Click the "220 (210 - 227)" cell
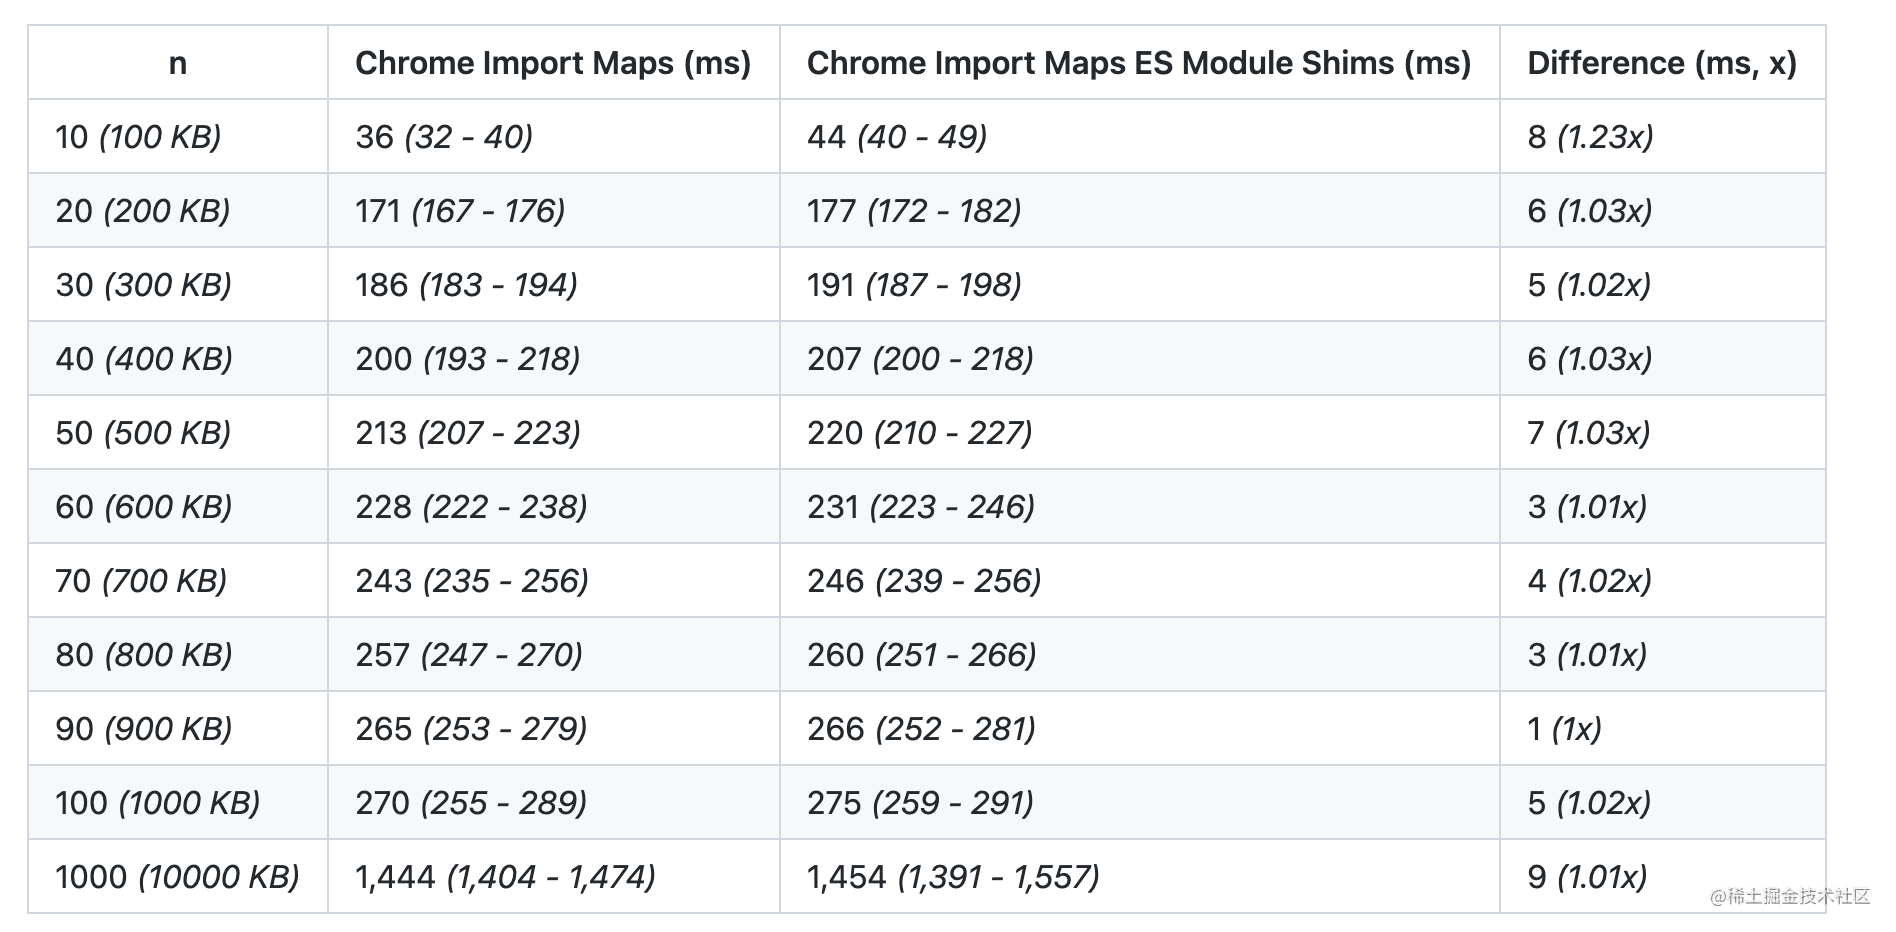This screenshot has height=932, width=1896. (x=920, y=433)
